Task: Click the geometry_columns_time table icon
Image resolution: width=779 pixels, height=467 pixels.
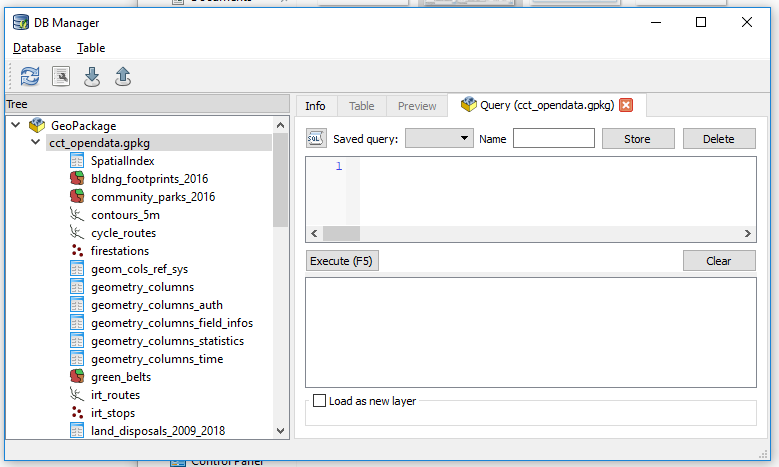Action: (77, 359)
